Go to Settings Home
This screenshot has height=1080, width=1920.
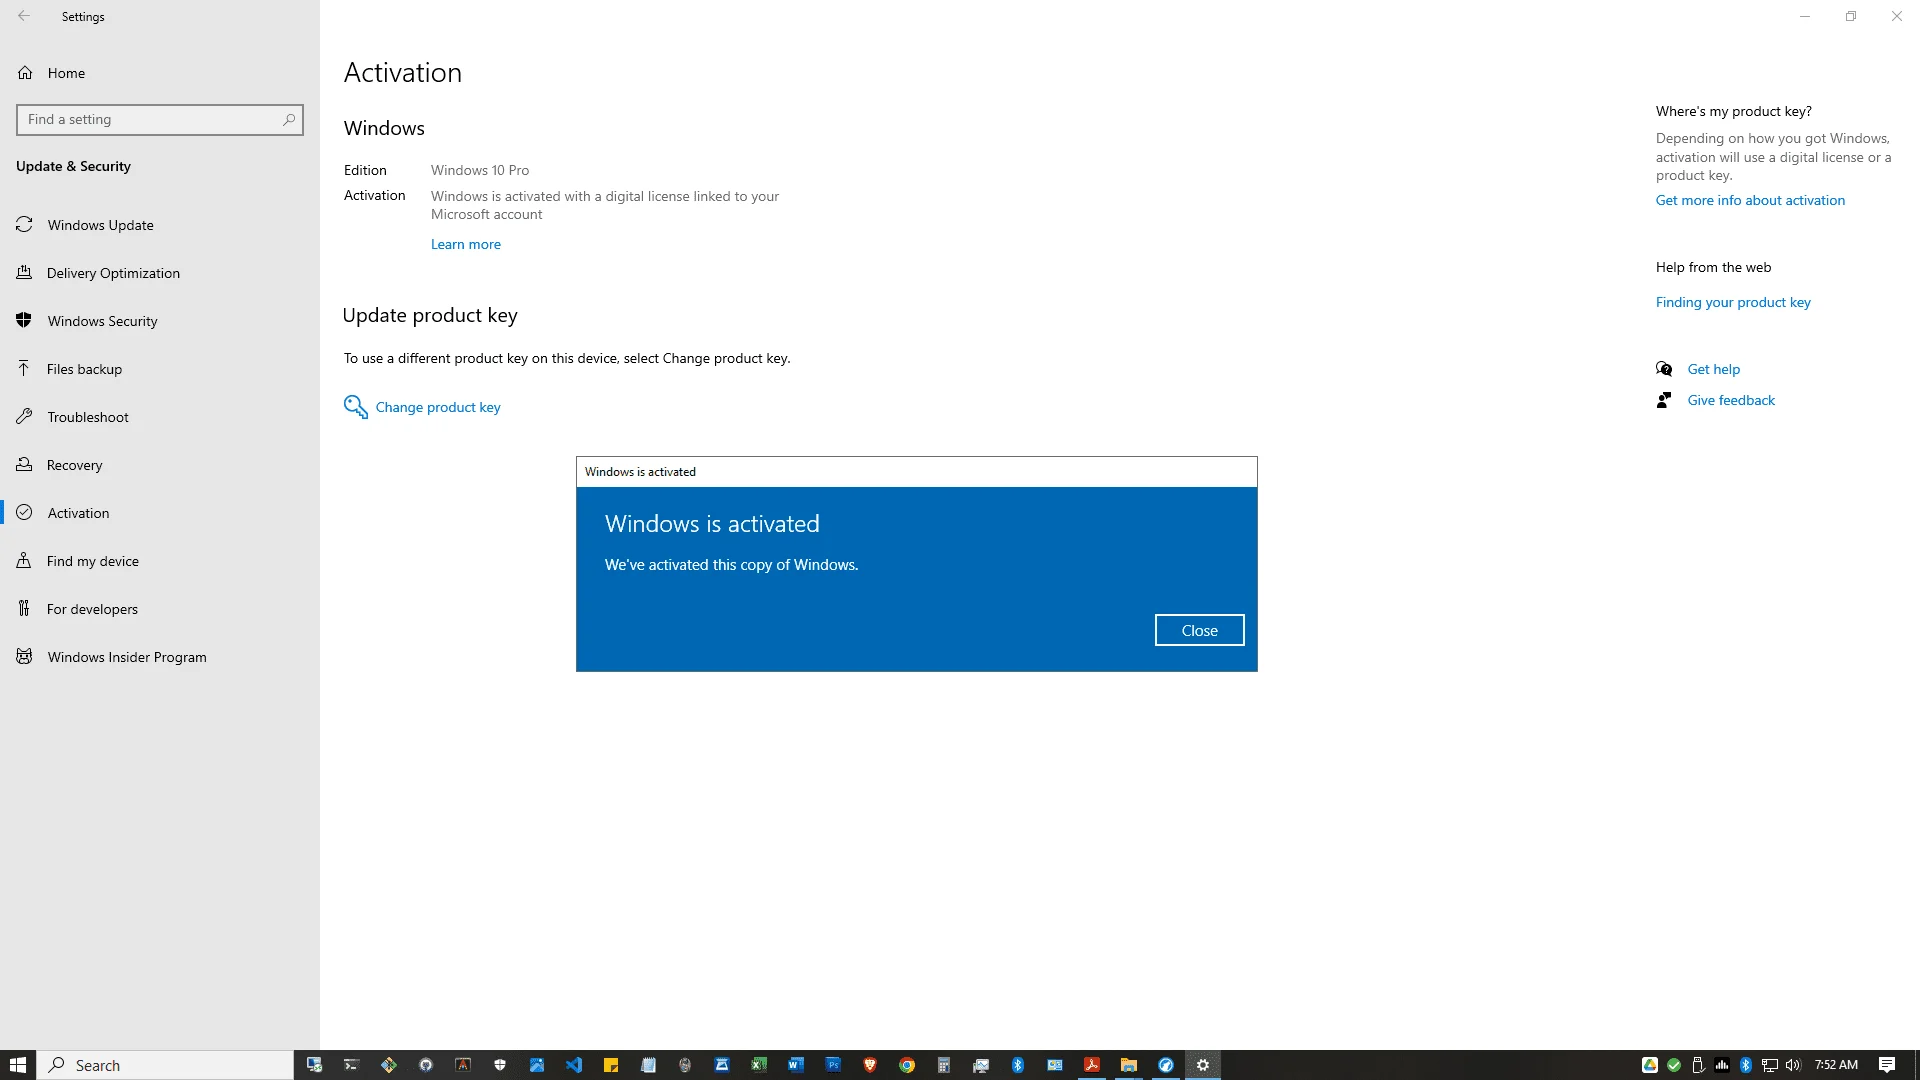coord(160,73)
